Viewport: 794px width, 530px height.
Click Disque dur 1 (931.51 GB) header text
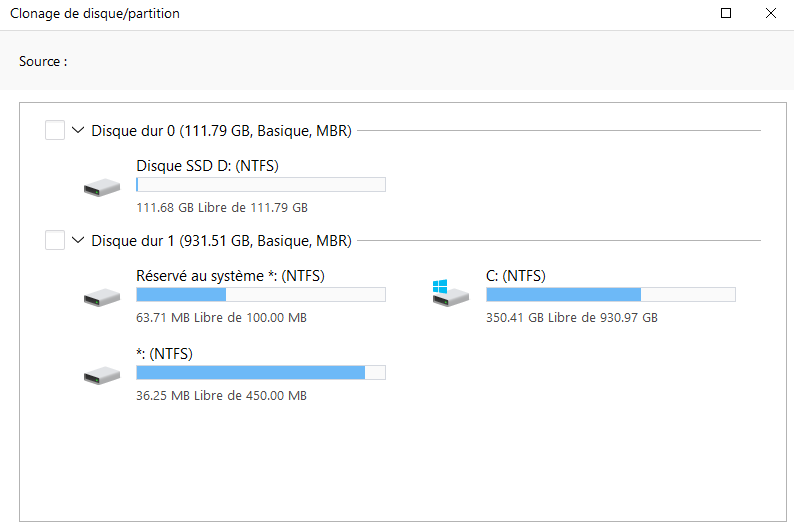[221, 240]
